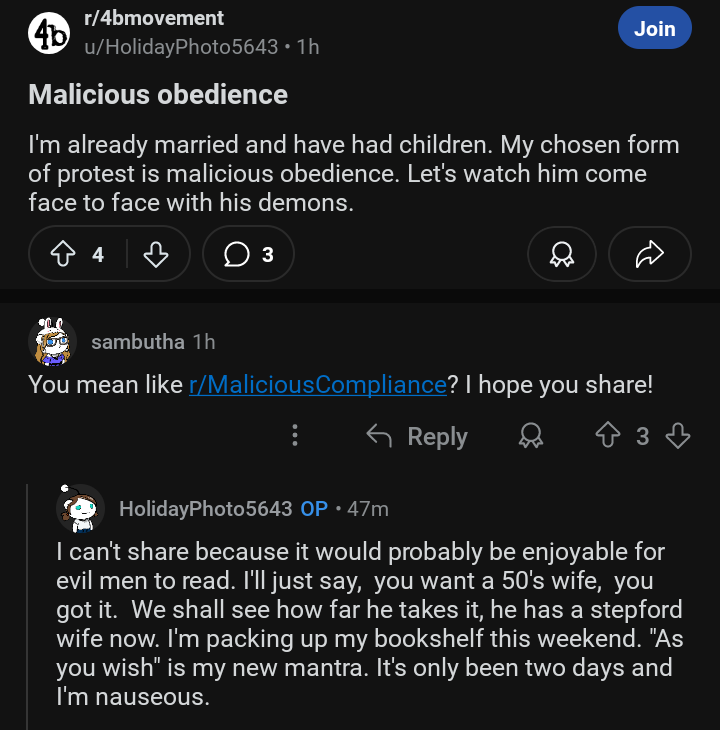The height and width of the screenshot is (730, 720).
Task: Open sambutha's comment options menu
Action: tap(295, 436)
